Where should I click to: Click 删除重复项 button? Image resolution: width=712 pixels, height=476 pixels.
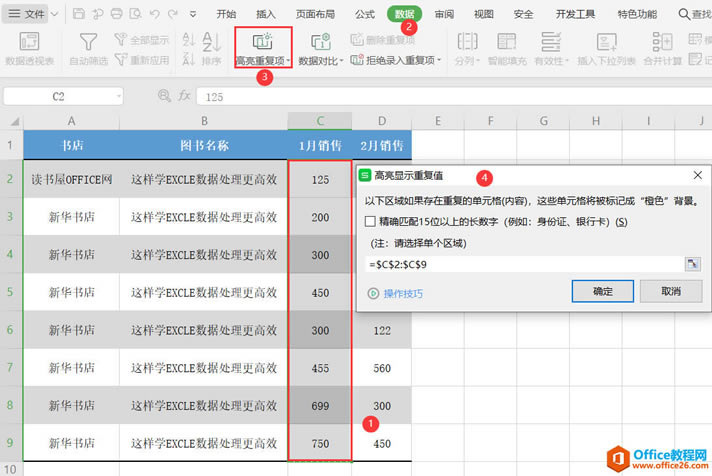(383, 40)
